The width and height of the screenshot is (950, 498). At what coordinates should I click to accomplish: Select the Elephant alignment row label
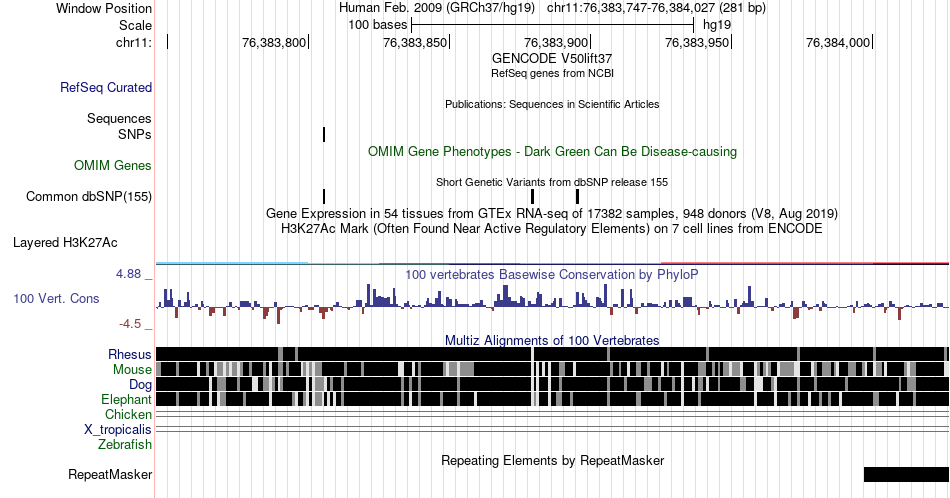point(126,399)
